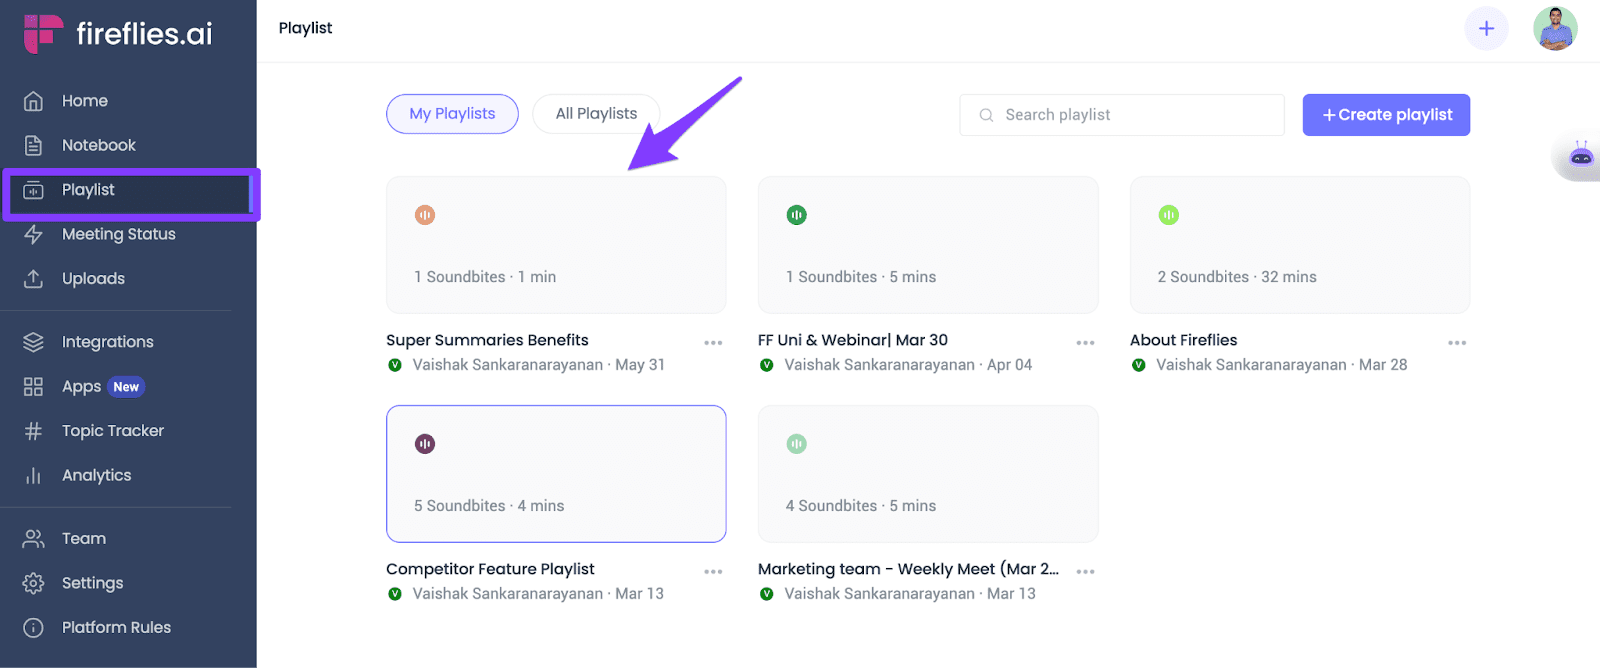Open options menu for About Fireflies
Image resolution: width=1600 pixels, height=668 pixels.
(1457, 343)
